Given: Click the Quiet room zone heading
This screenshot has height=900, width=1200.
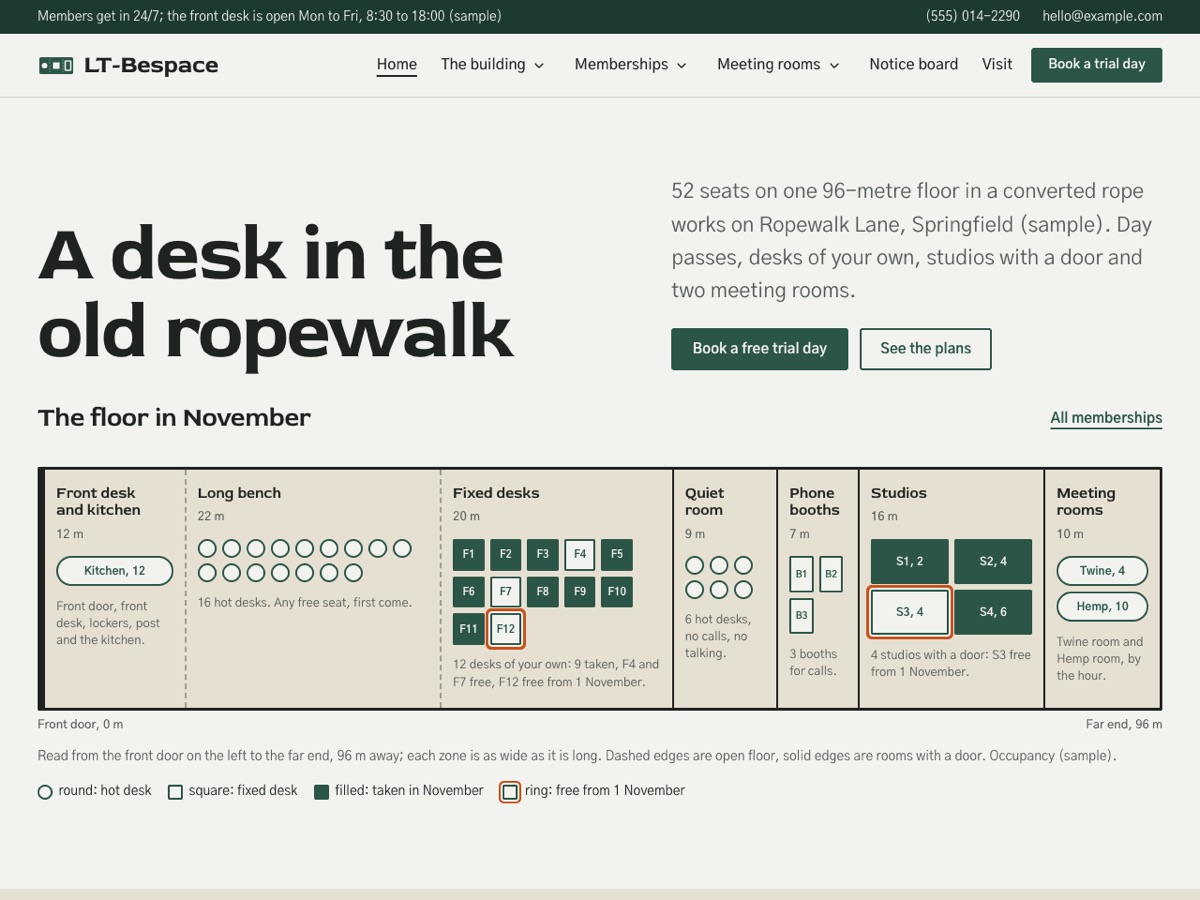Looking at the screenshot, I should 704,501.
